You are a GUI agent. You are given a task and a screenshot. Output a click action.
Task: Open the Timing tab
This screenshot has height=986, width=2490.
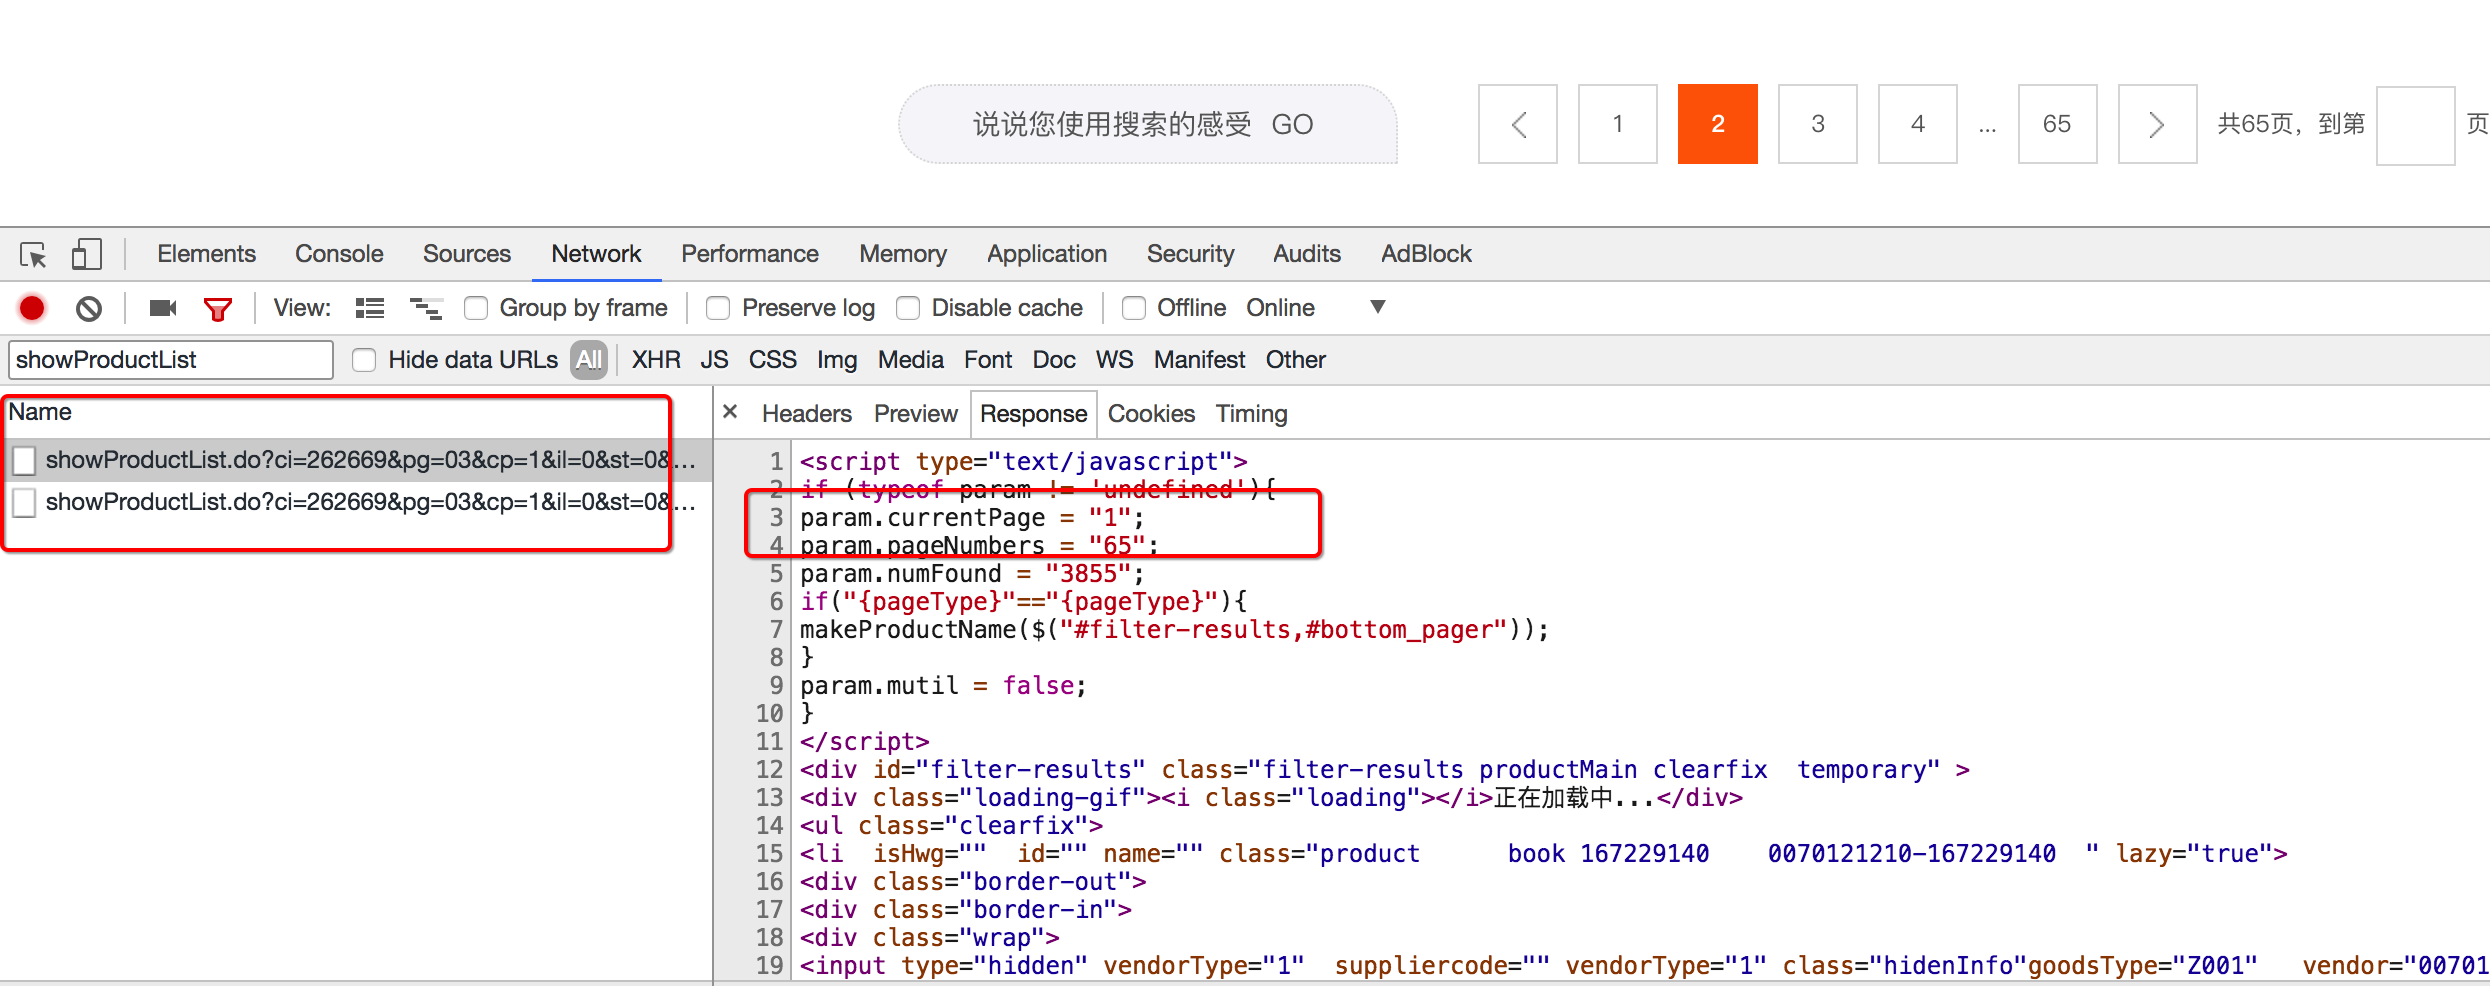1251,414
